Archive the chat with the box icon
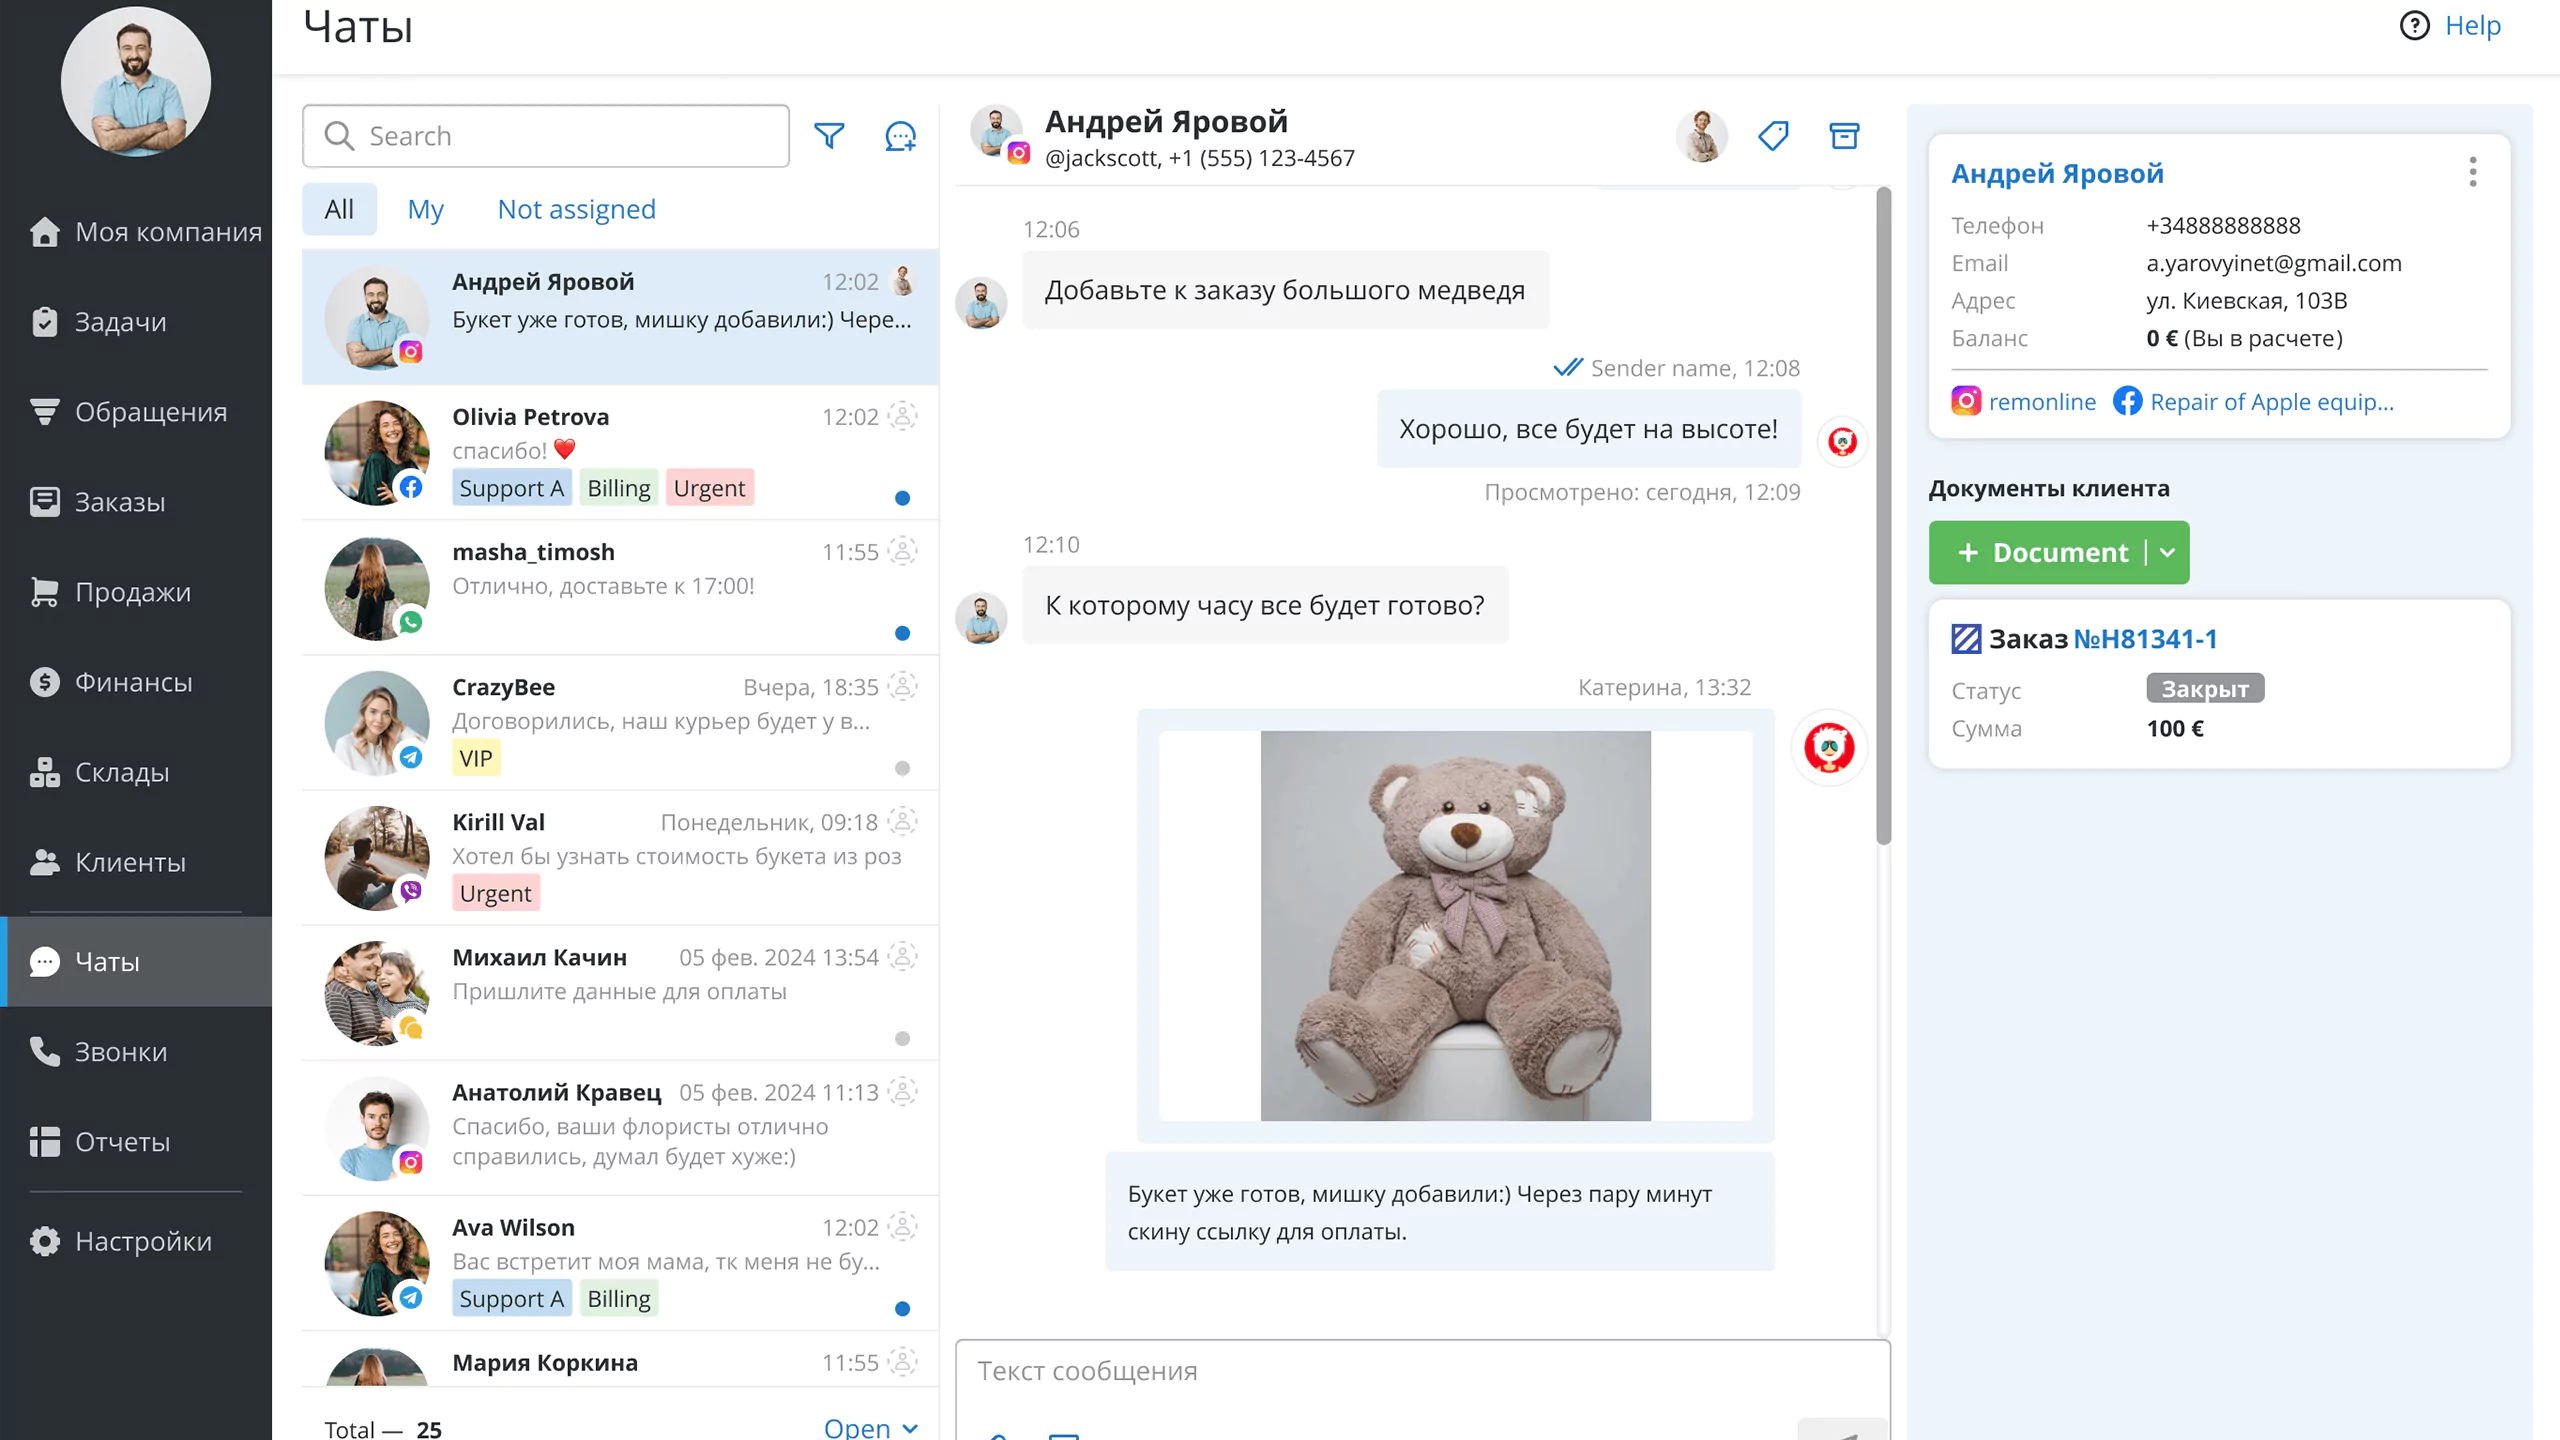Image resolution: width=2560 pixels, height=1440 pixels. [1844, 135]
